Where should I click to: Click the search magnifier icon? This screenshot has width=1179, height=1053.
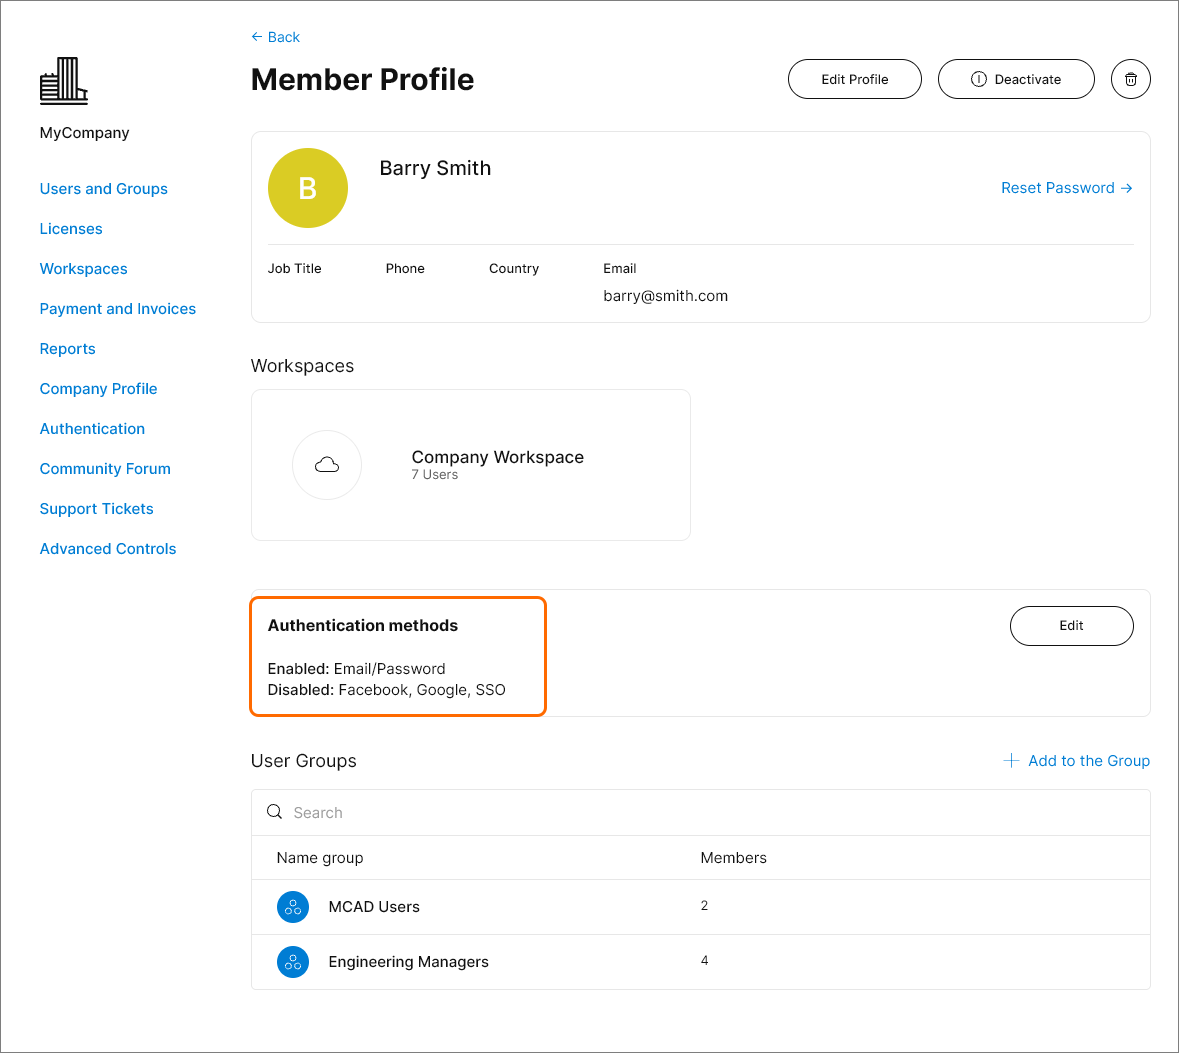click(274, 812)
